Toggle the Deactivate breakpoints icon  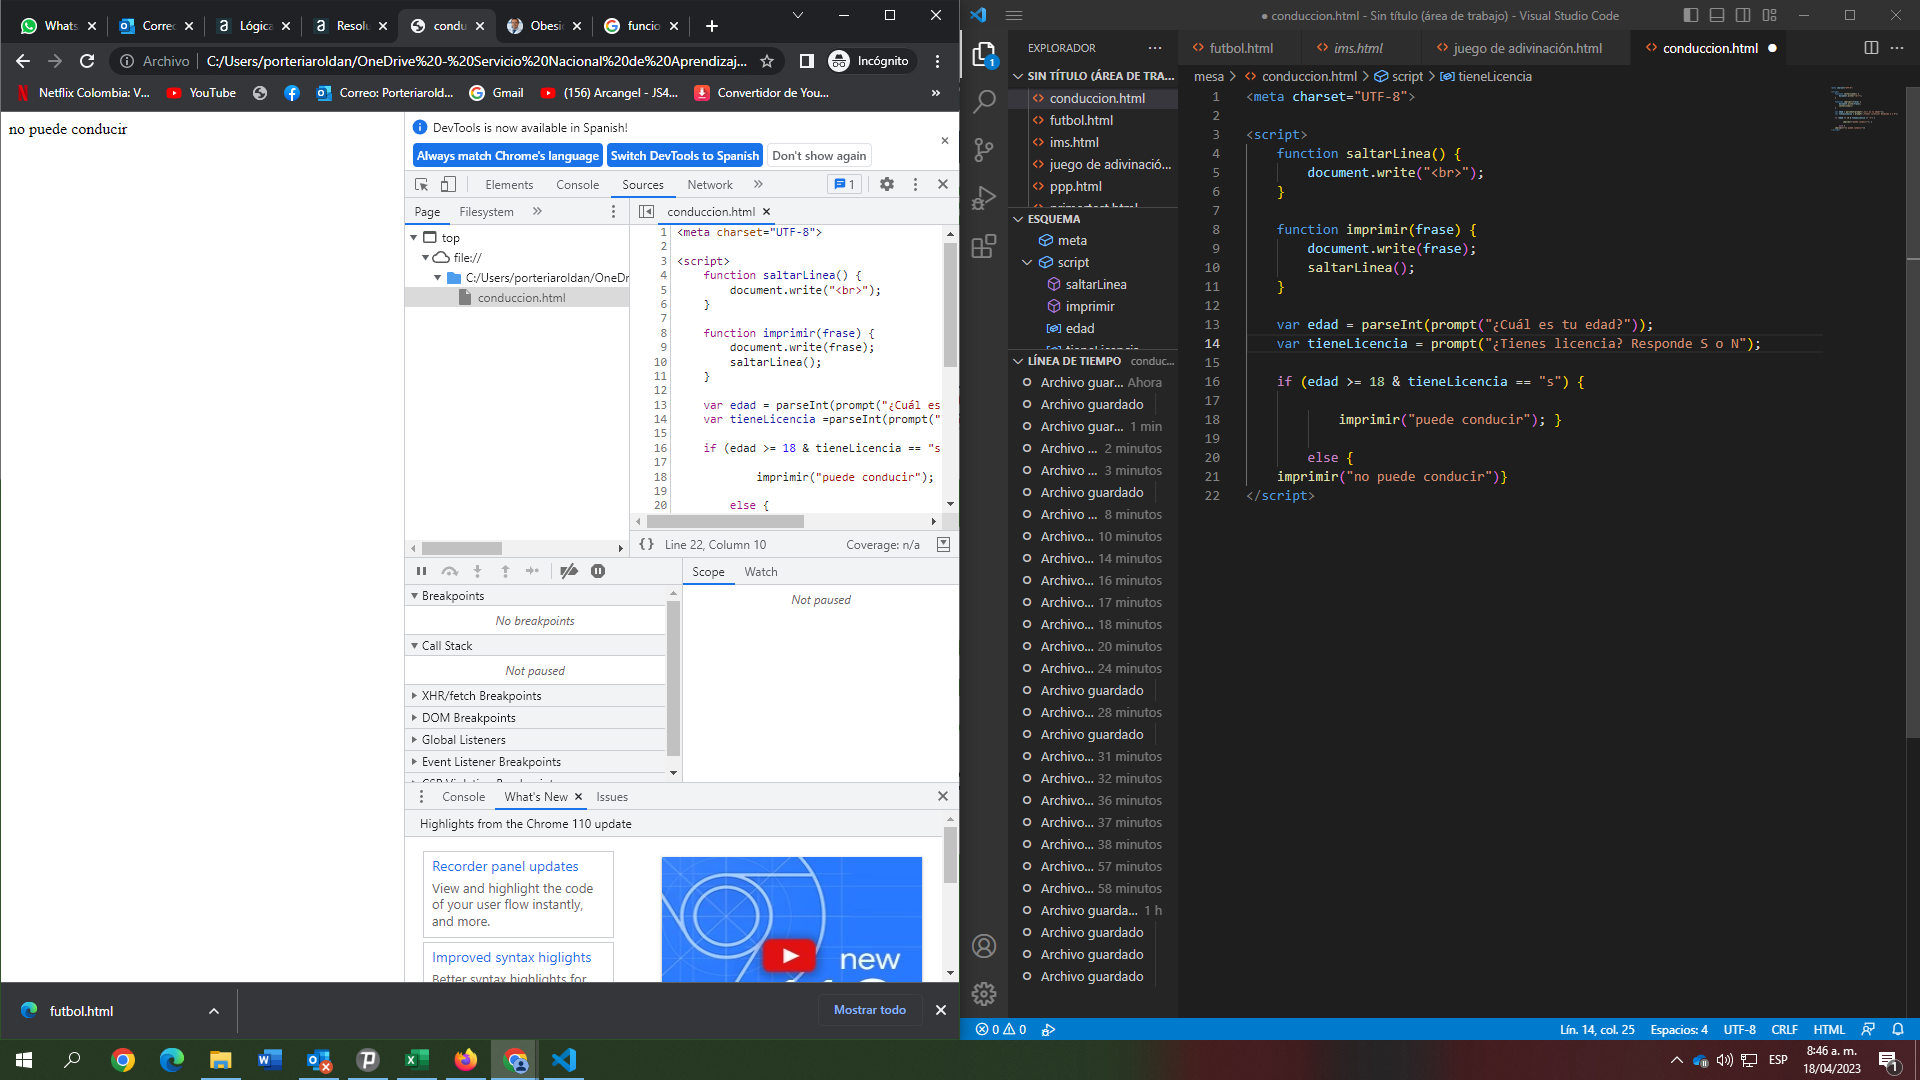pos(571,571)
